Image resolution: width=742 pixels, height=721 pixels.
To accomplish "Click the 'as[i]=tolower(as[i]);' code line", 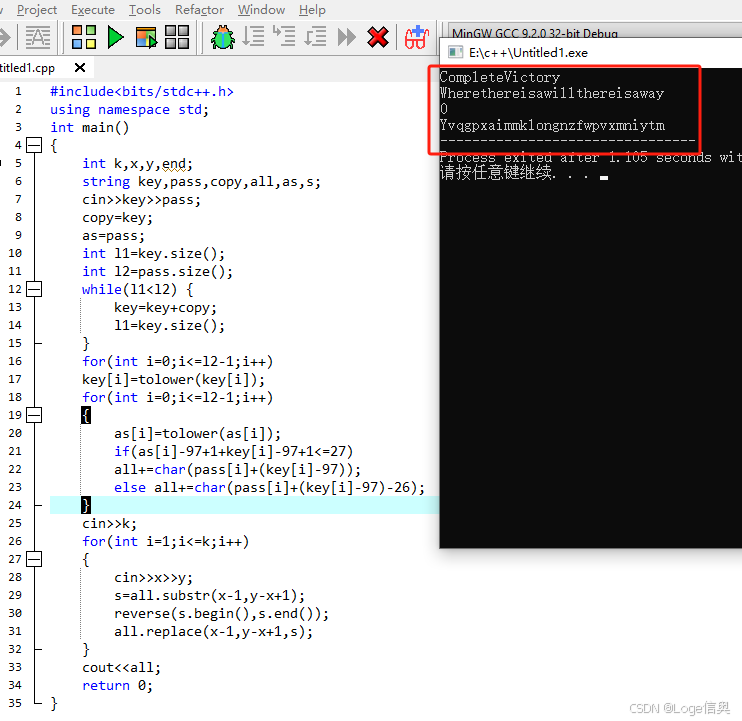I will 197,433.
